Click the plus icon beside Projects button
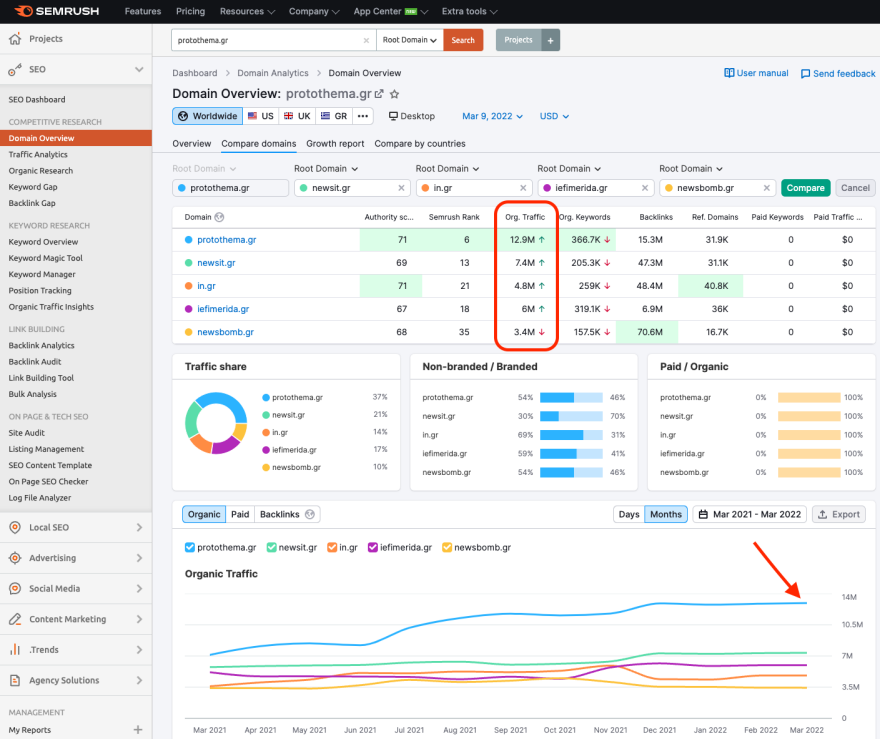 (550, 40)
